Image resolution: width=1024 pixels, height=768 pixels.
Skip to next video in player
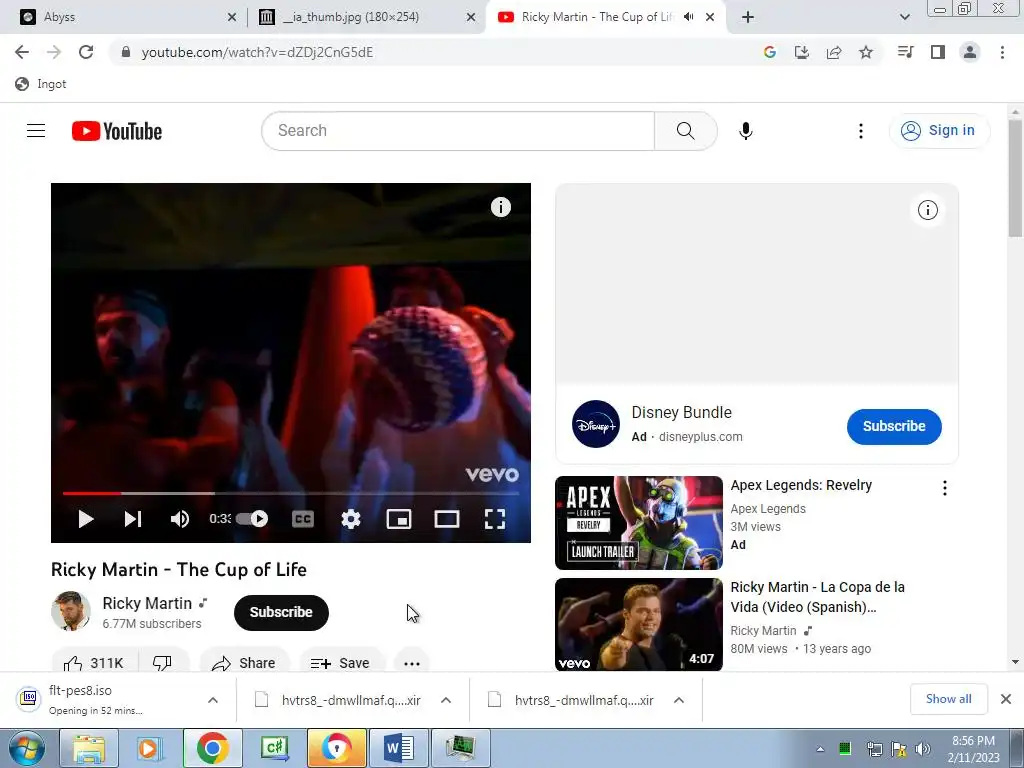(133, 519)
